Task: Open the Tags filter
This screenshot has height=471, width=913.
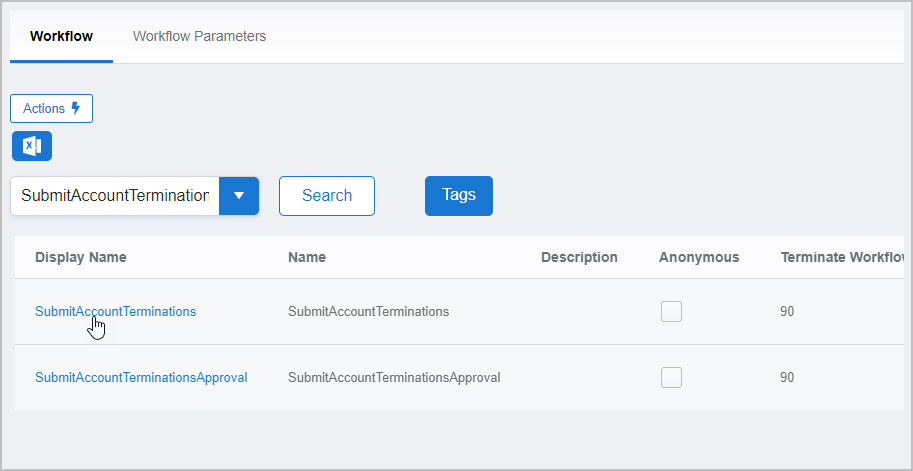Action: tap(458, 195)
